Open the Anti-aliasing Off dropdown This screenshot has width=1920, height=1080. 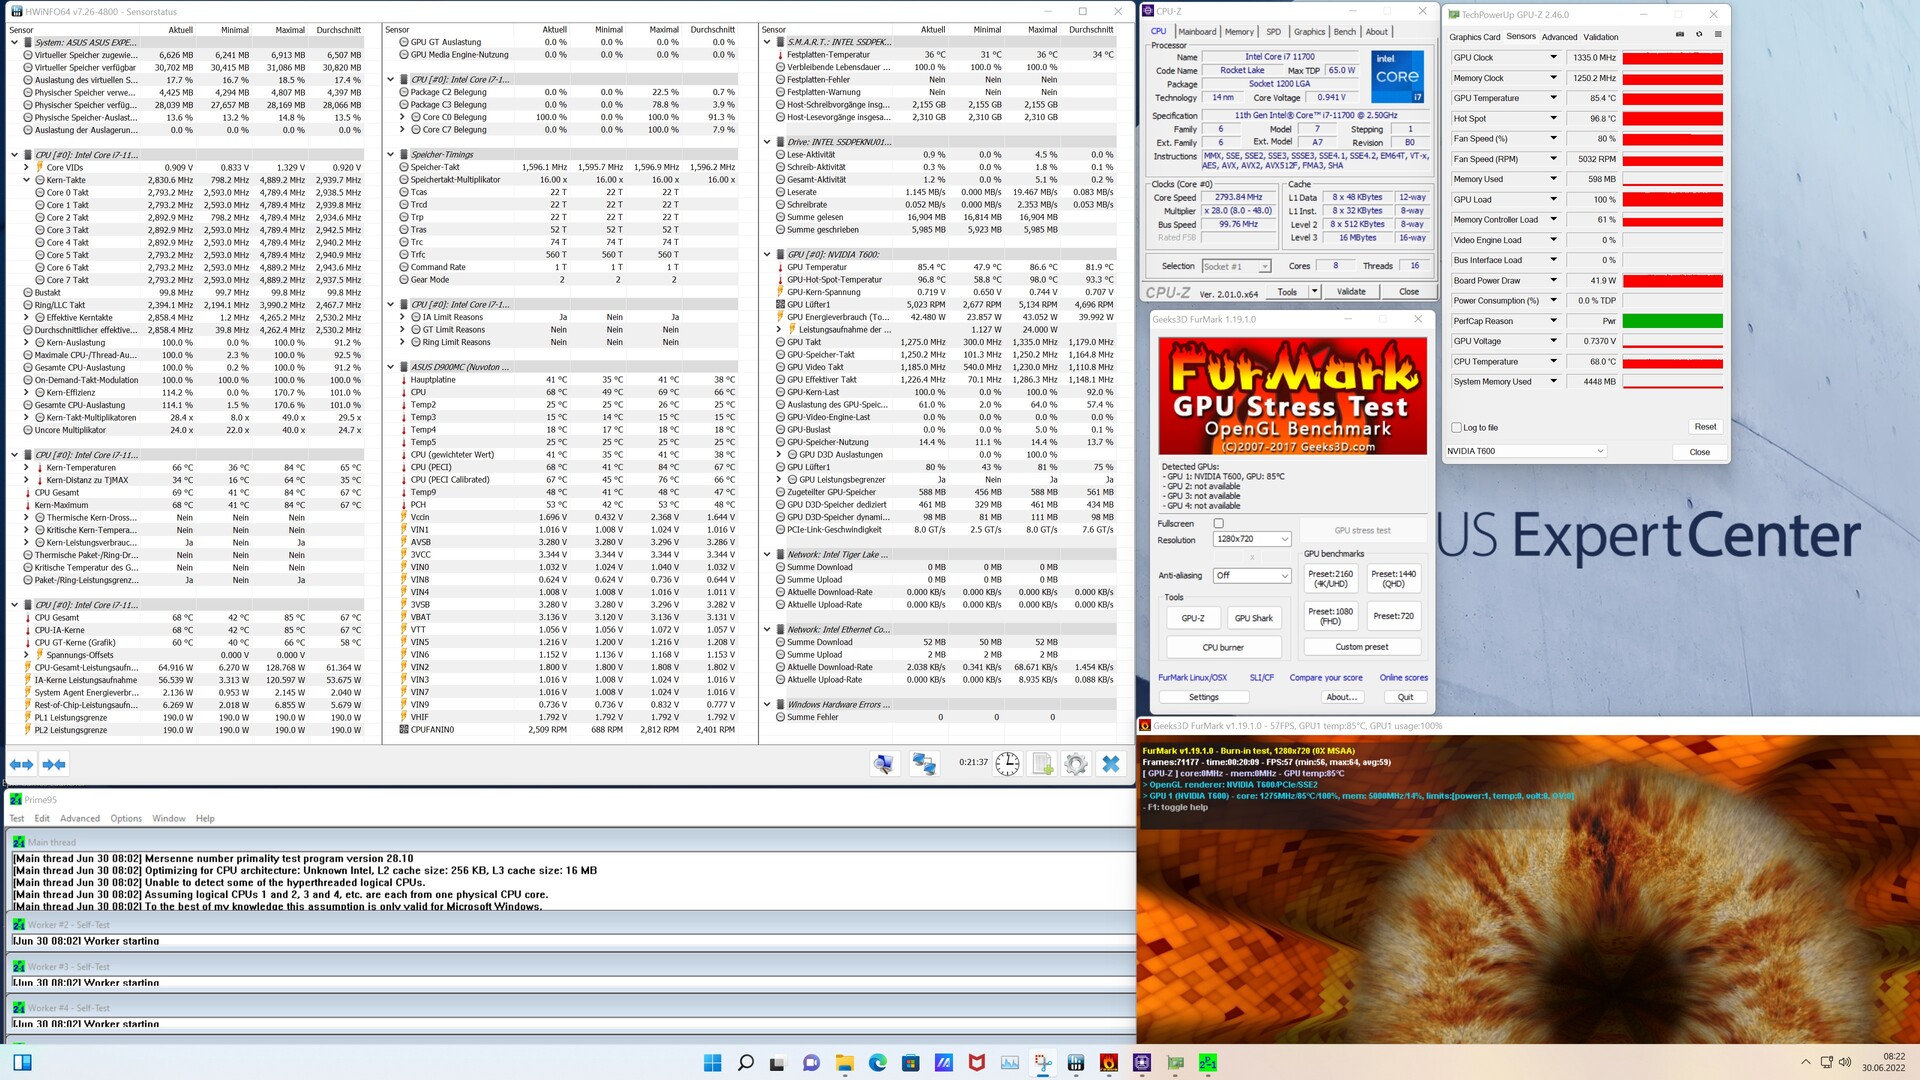[x=1252, y=576]
